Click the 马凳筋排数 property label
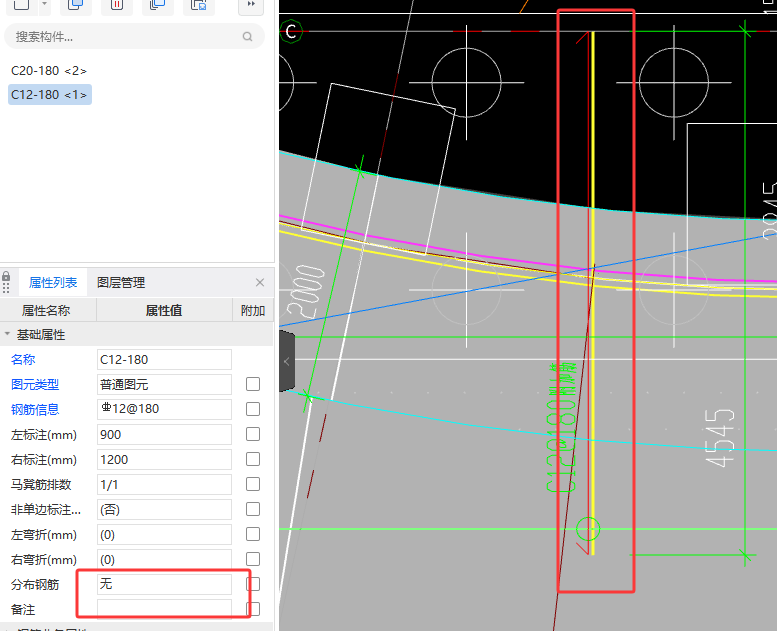777x631 pixels. (41, 484)
